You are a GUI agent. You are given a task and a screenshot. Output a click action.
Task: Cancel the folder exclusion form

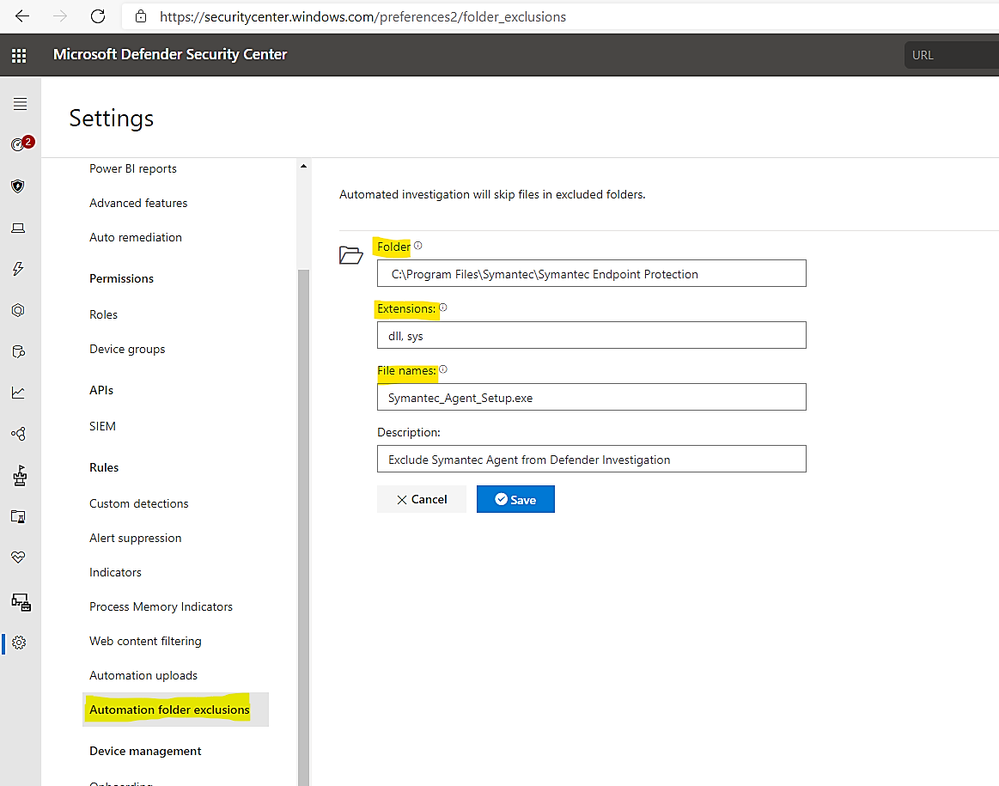click(x=421, y=499)
